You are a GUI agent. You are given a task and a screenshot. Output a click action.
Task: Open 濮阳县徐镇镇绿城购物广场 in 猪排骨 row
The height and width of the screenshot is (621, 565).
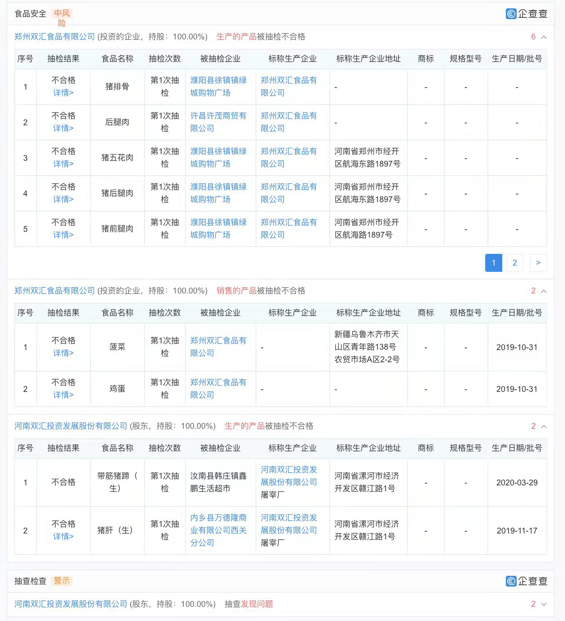point(219,87)
